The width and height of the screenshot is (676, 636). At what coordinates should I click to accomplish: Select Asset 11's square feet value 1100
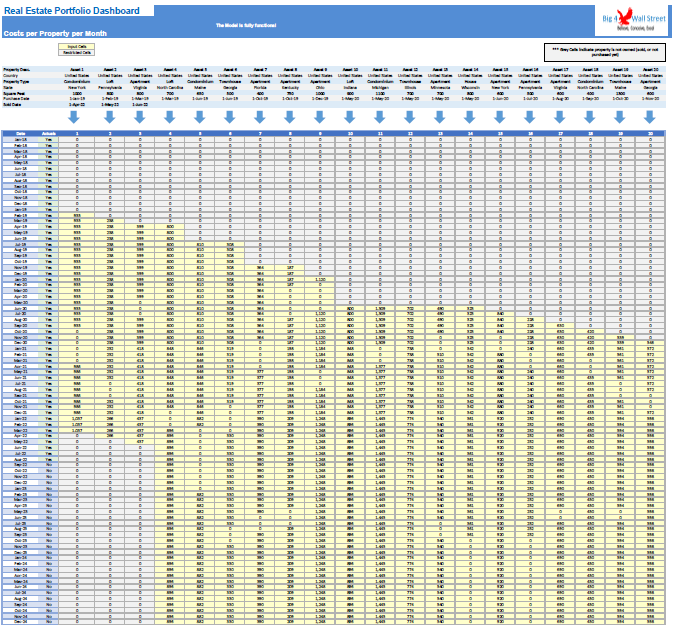click(x=380, y=93)
